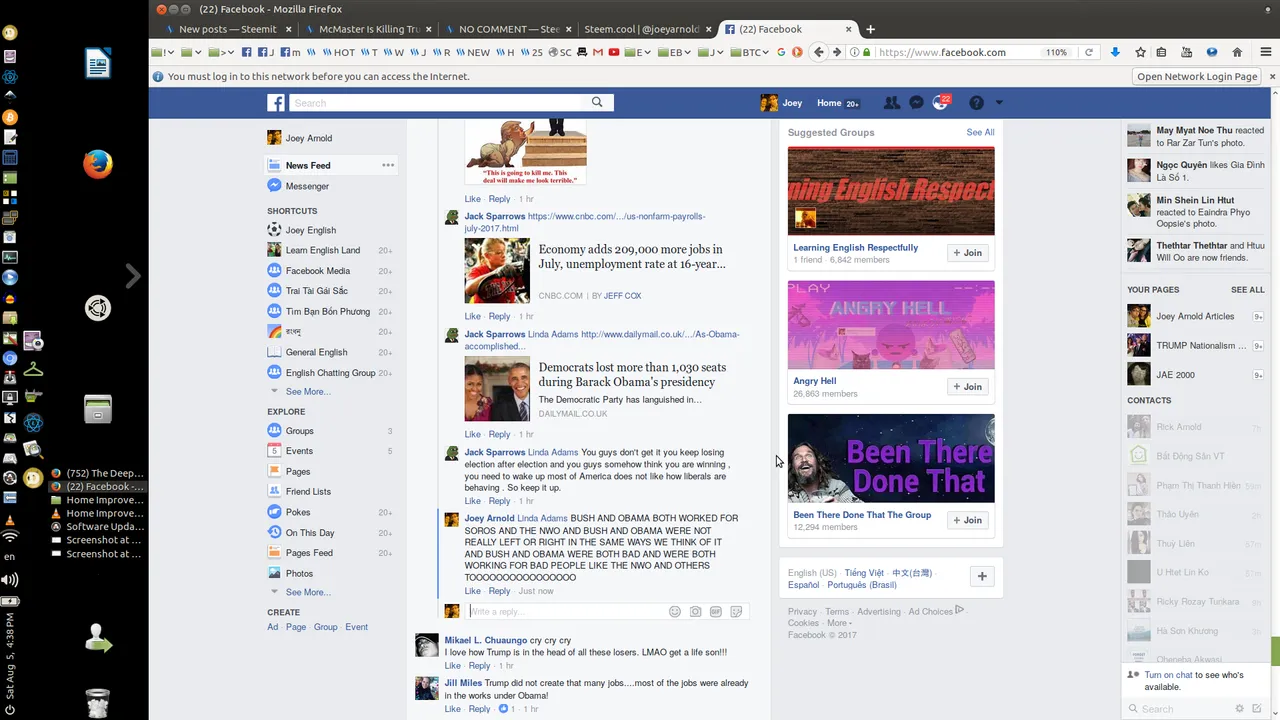The image size is (1280, 720).
Task: Click the Firefox downloads arrow icon
Action: point(1116,52)
